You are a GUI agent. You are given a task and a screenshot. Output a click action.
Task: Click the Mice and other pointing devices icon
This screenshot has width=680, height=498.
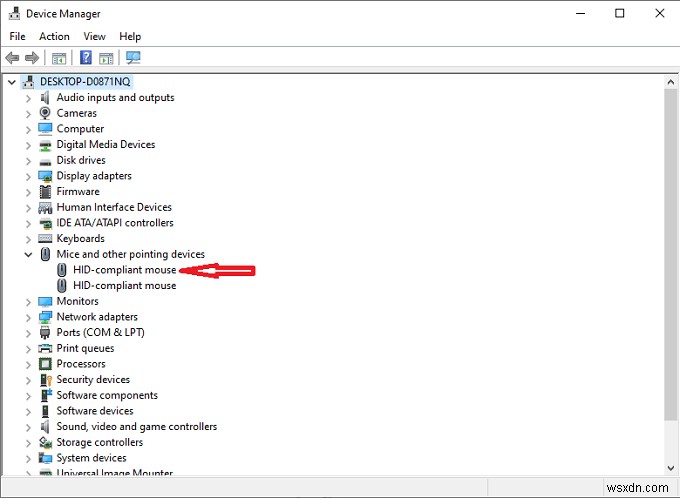[45, 254]
